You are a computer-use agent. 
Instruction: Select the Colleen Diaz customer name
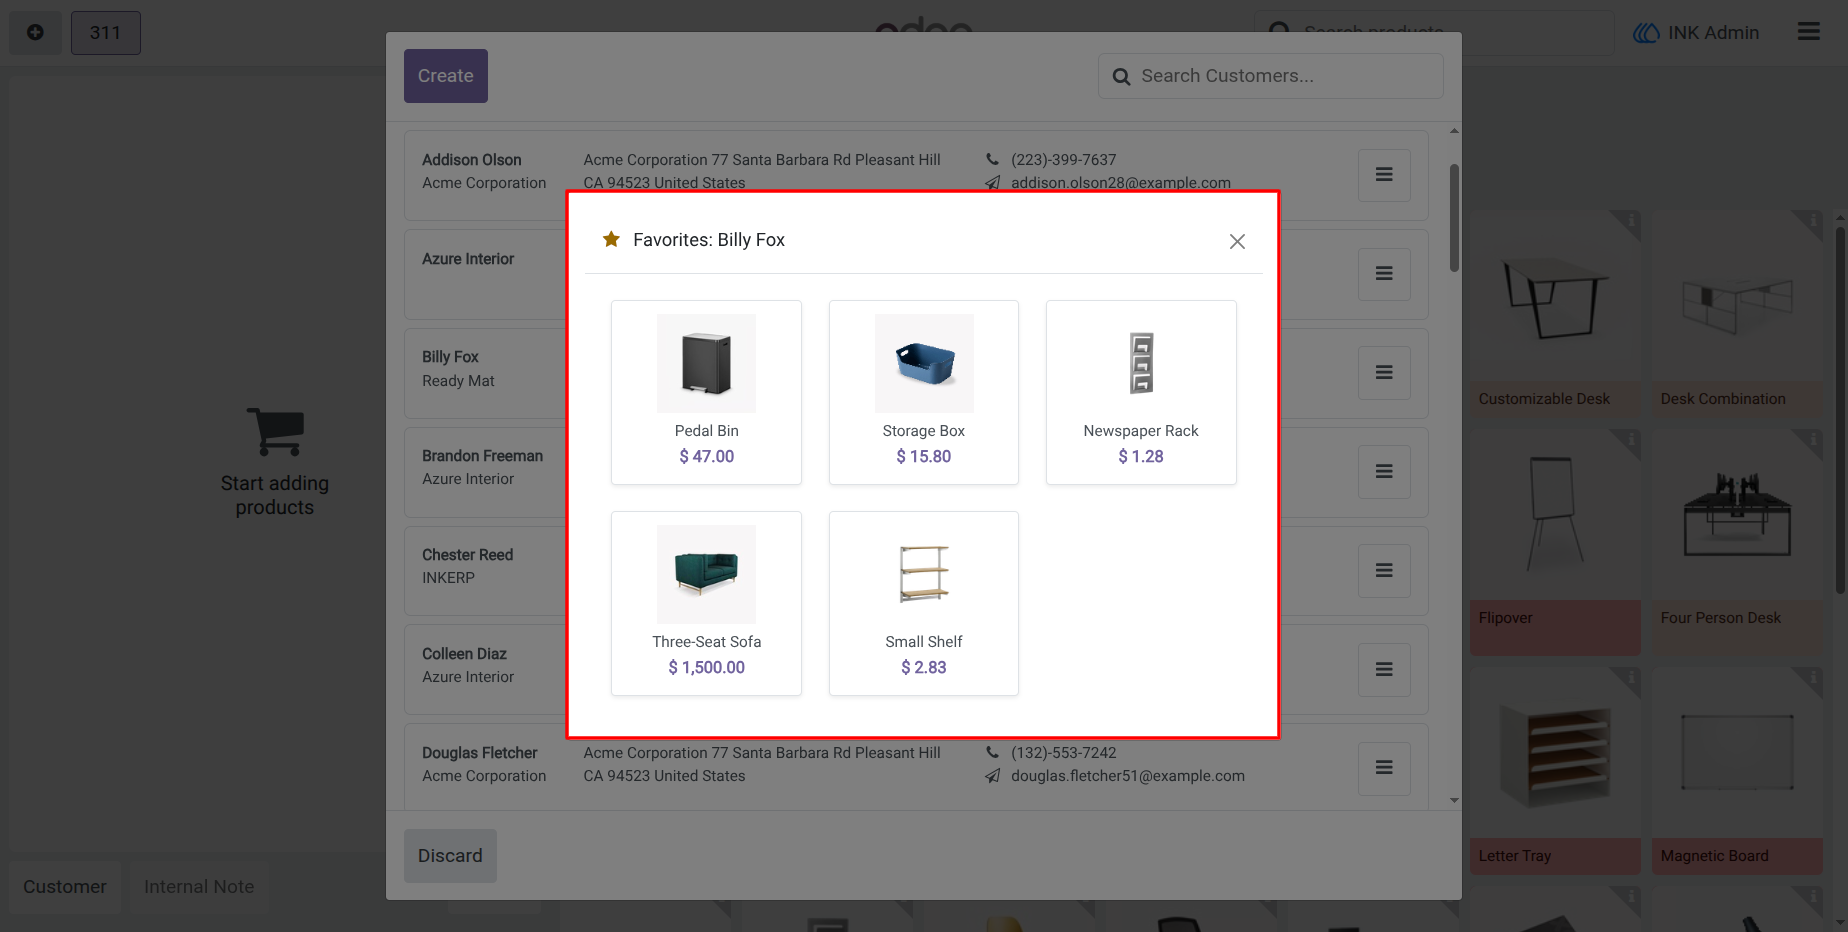[x=464, y=654]
